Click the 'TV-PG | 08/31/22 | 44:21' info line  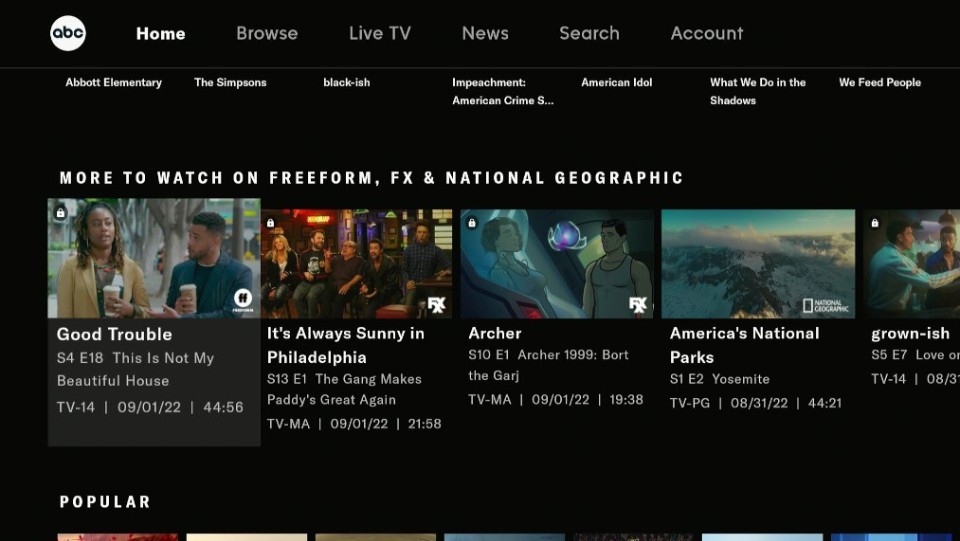tap(756, 403)
